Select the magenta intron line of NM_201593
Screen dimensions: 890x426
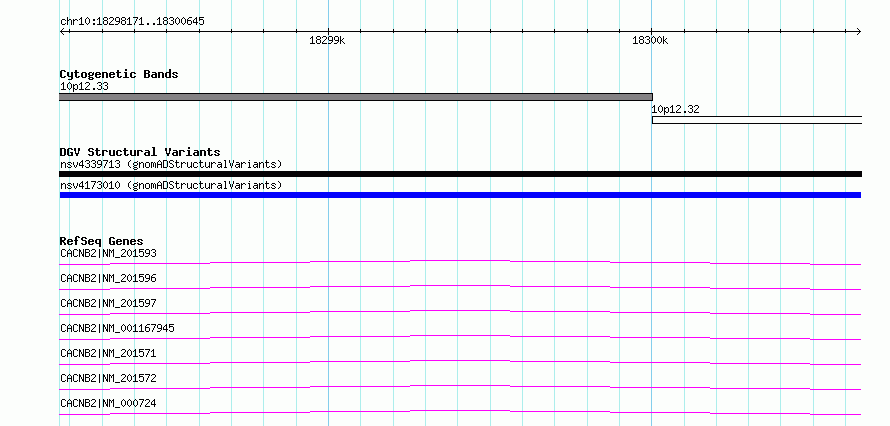pyautogui.click(x=461, y=261)
